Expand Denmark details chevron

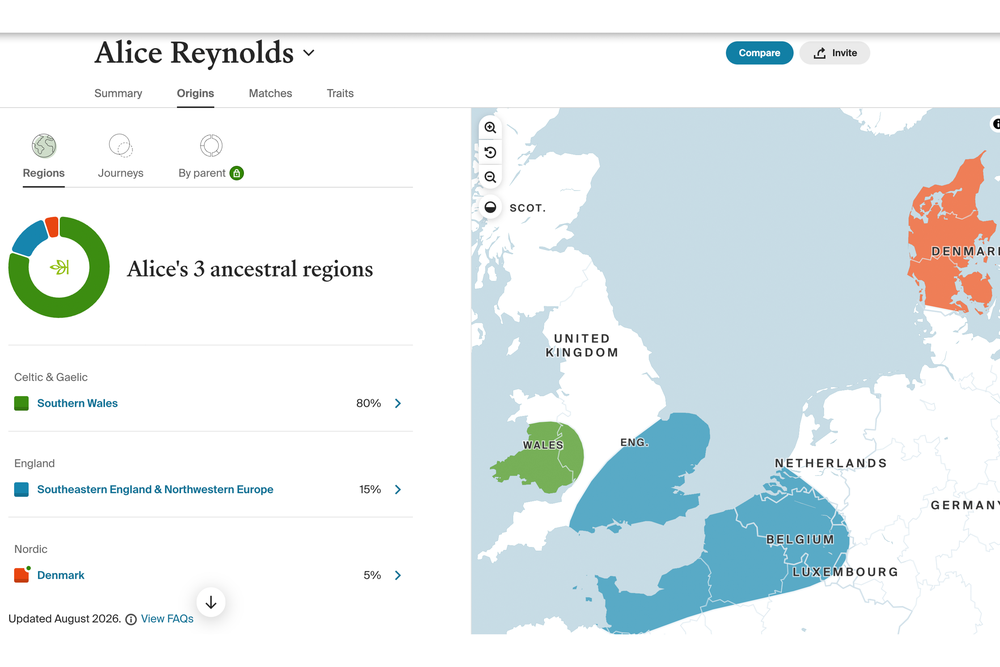[x=398, y=575]
